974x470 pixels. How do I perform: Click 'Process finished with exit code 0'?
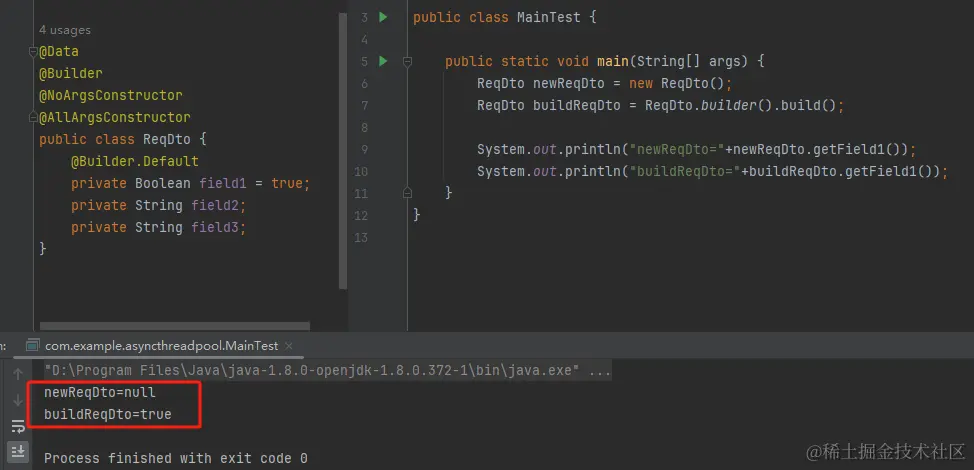tap(176, 459)
